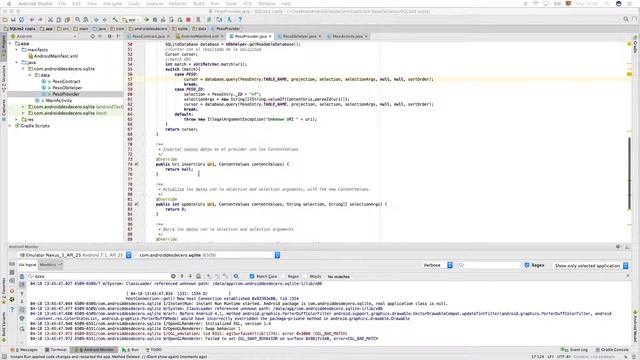Image resolution: width=640 pixels, height=360 pixels.
Task: Click the close find bar X icon
Action: coord(628,276)
